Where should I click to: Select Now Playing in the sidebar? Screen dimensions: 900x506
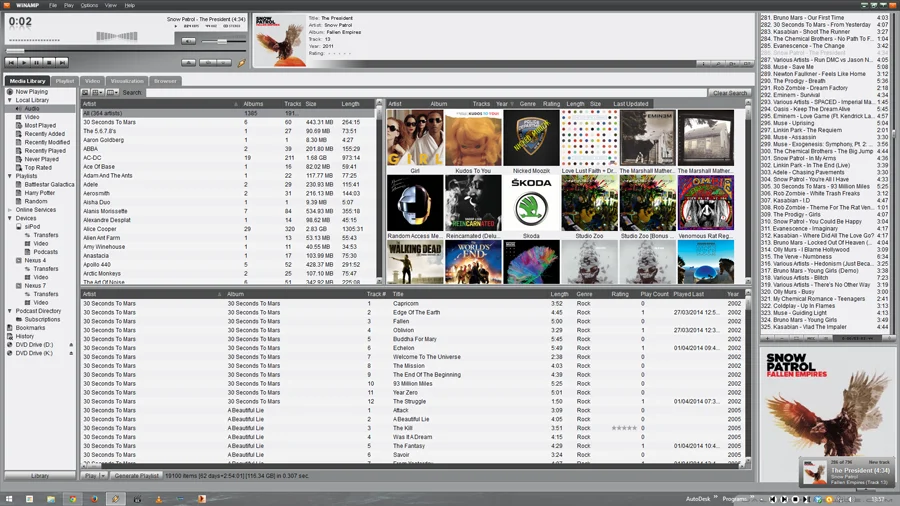32,91
